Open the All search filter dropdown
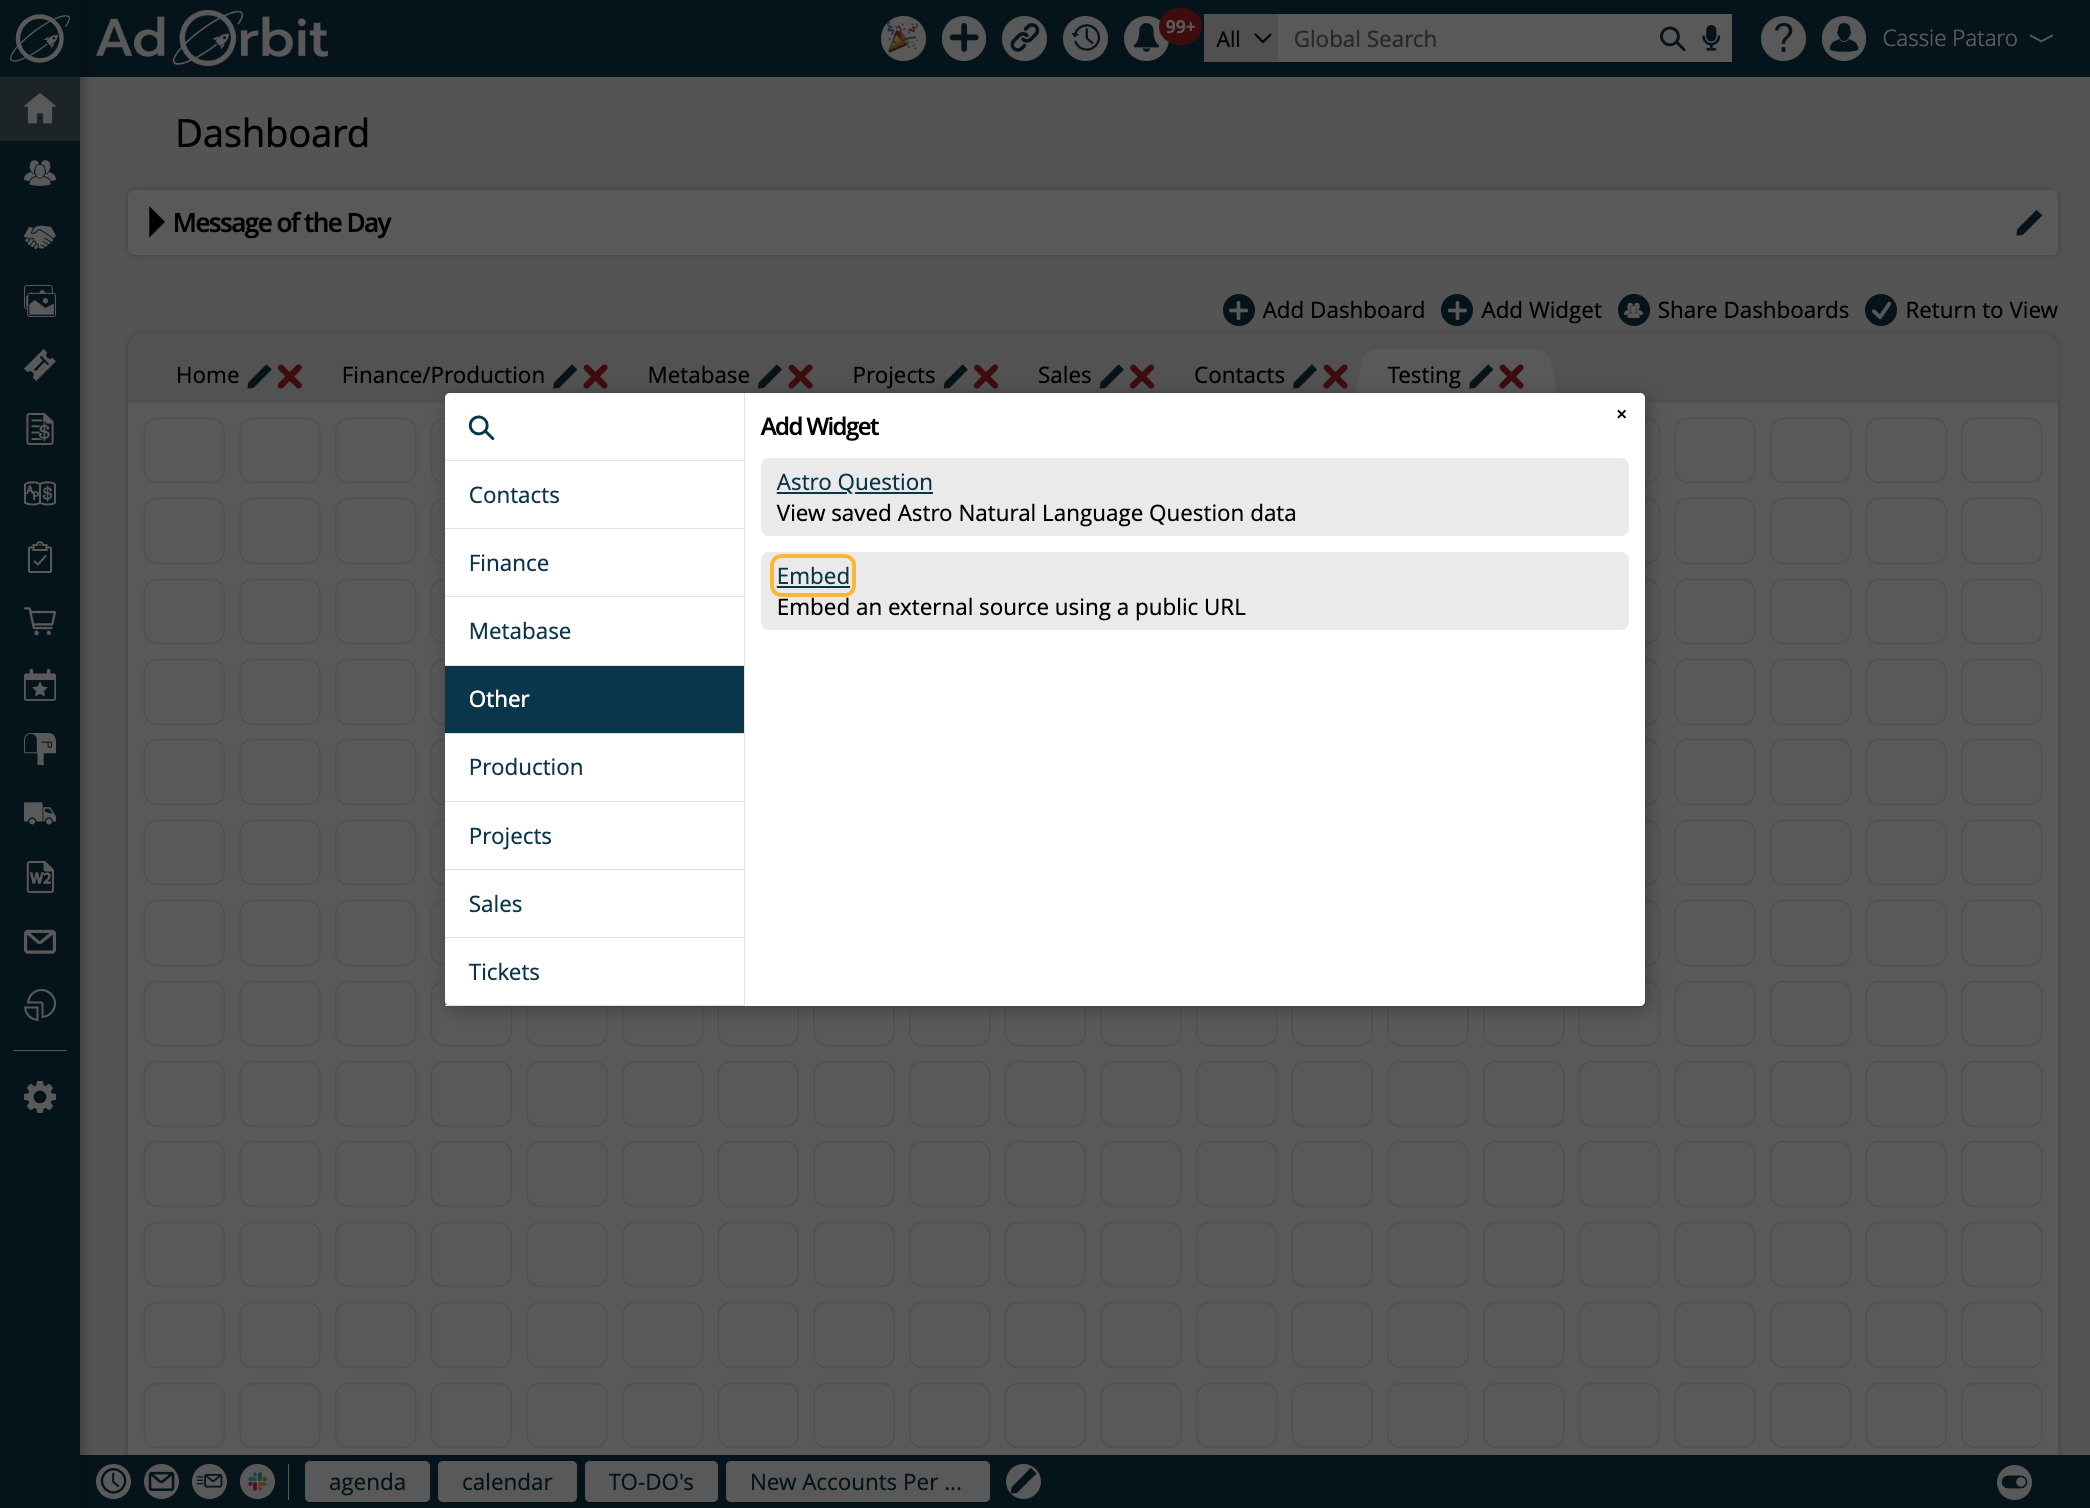The width and height of the screenshot is (2090, 1508). click(1240, 37)
